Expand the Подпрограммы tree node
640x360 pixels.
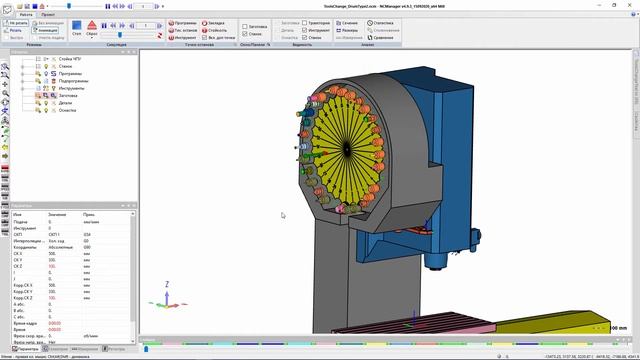click(22, 81)
